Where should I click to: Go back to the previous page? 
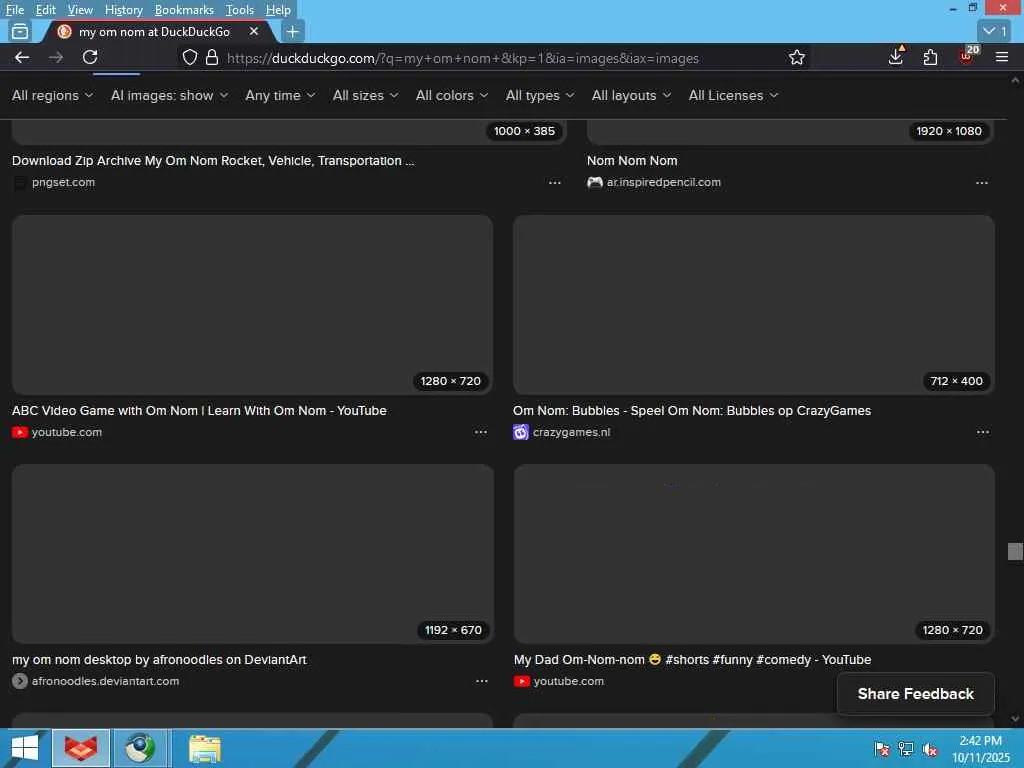22,57
